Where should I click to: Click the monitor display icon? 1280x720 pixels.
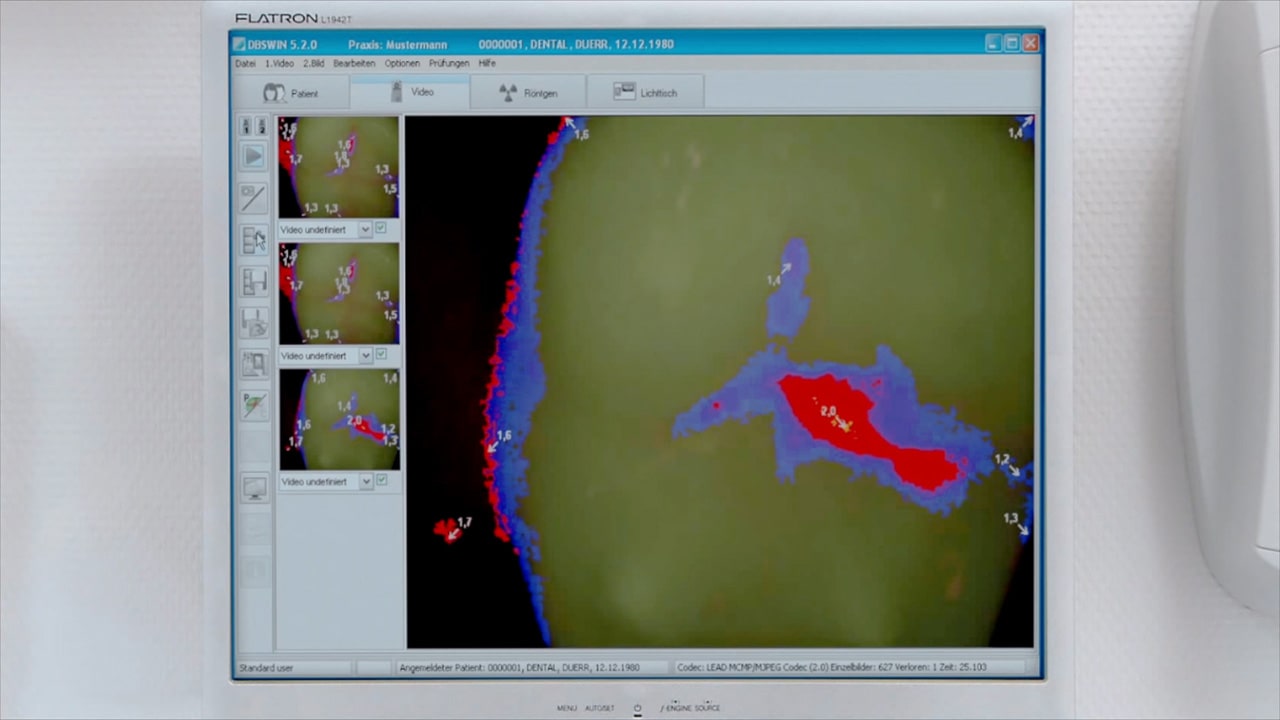254,488
